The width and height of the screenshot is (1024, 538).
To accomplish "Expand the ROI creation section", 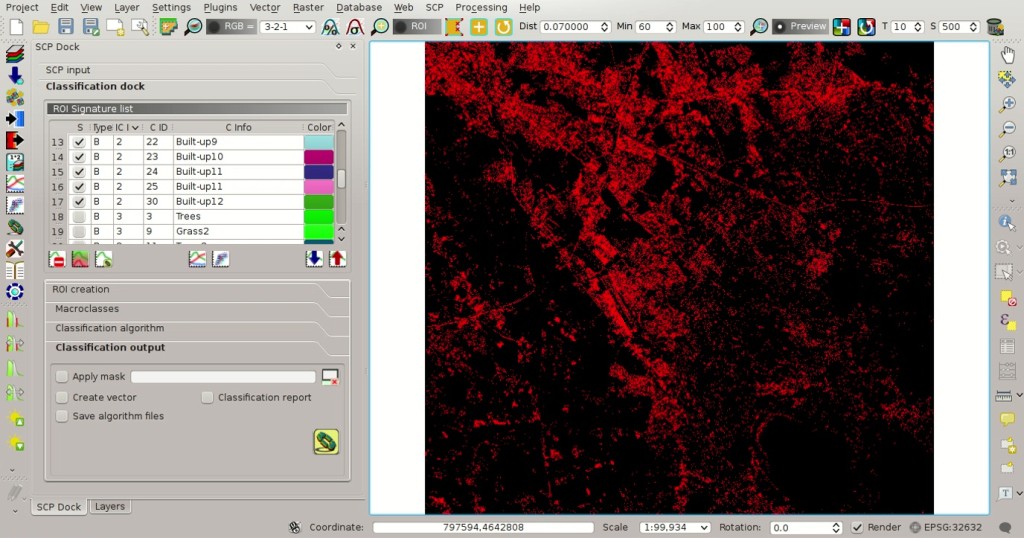I will click(x=197, y=289).
